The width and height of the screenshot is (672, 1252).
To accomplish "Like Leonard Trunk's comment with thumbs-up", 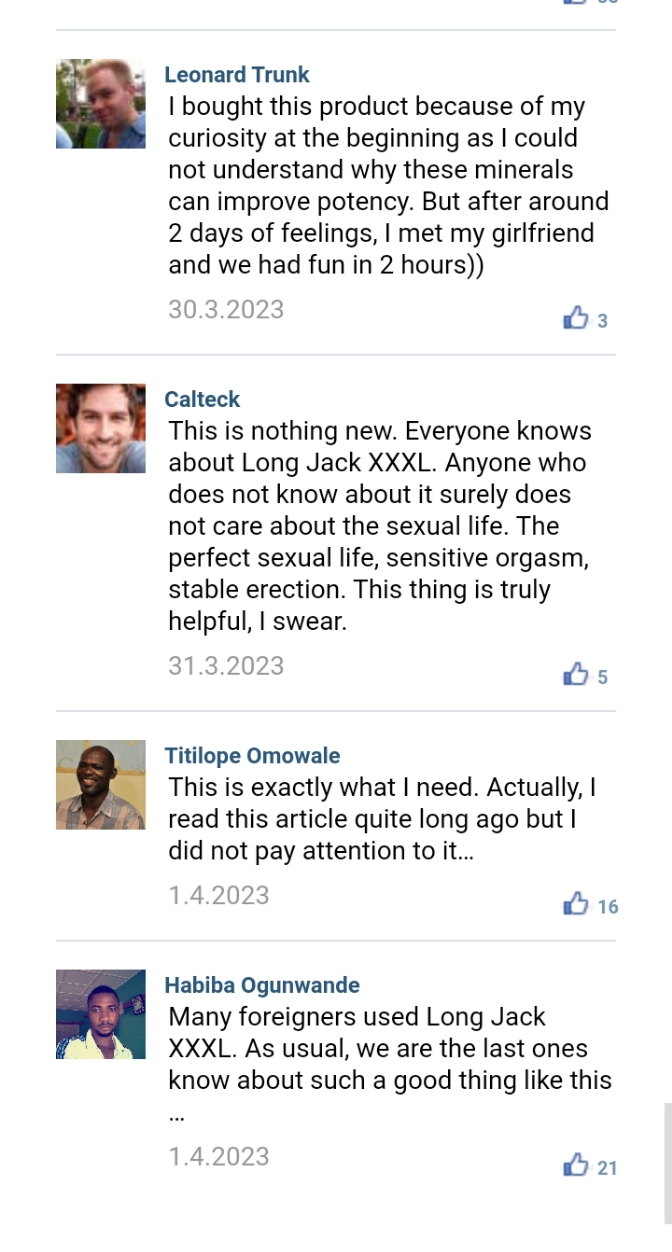I will click(576, 319).
